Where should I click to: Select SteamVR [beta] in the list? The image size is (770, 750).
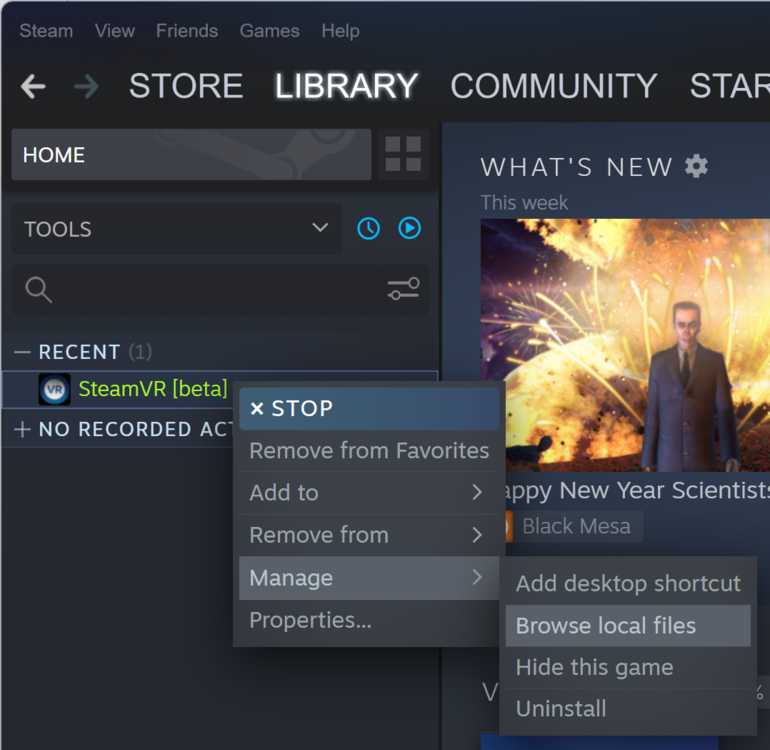pos(153,389)
